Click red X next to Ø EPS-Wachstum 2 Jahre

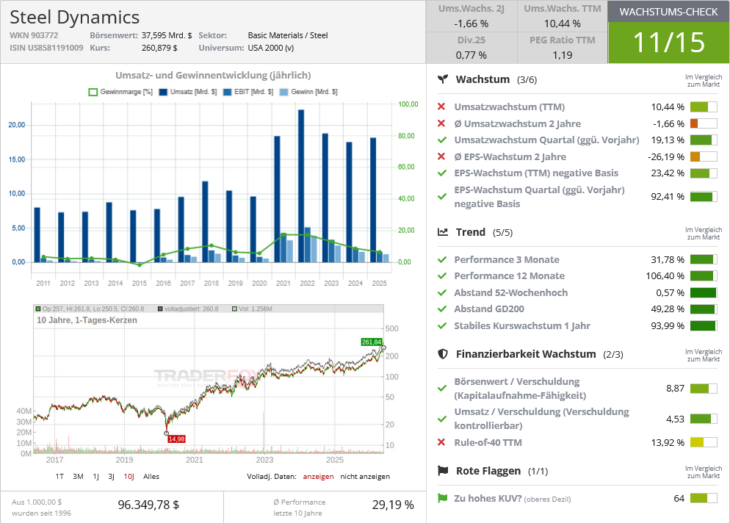tap(441, 156)
